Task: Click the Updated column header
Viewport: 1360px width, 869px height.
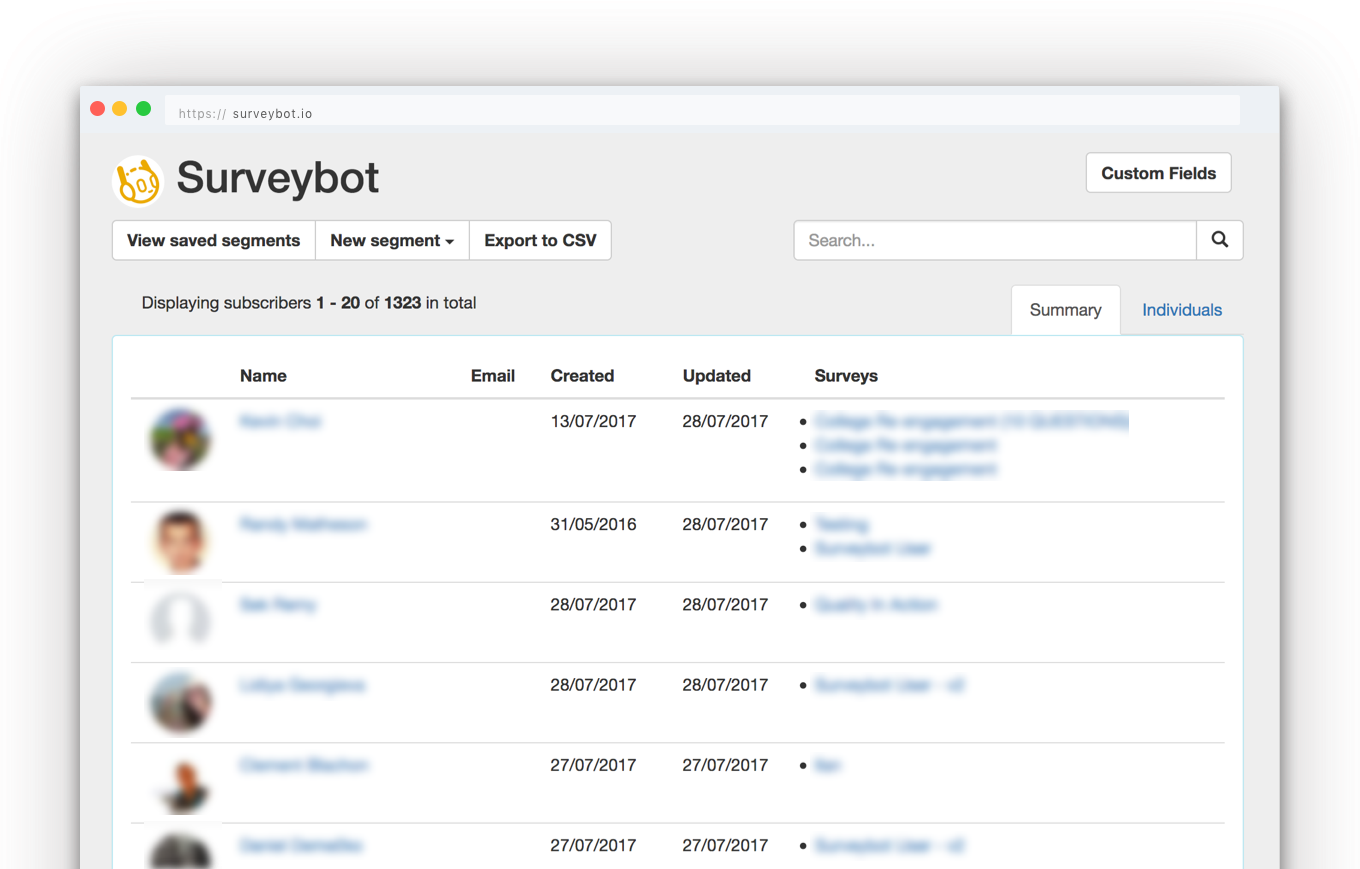Action: pos(716,375)
